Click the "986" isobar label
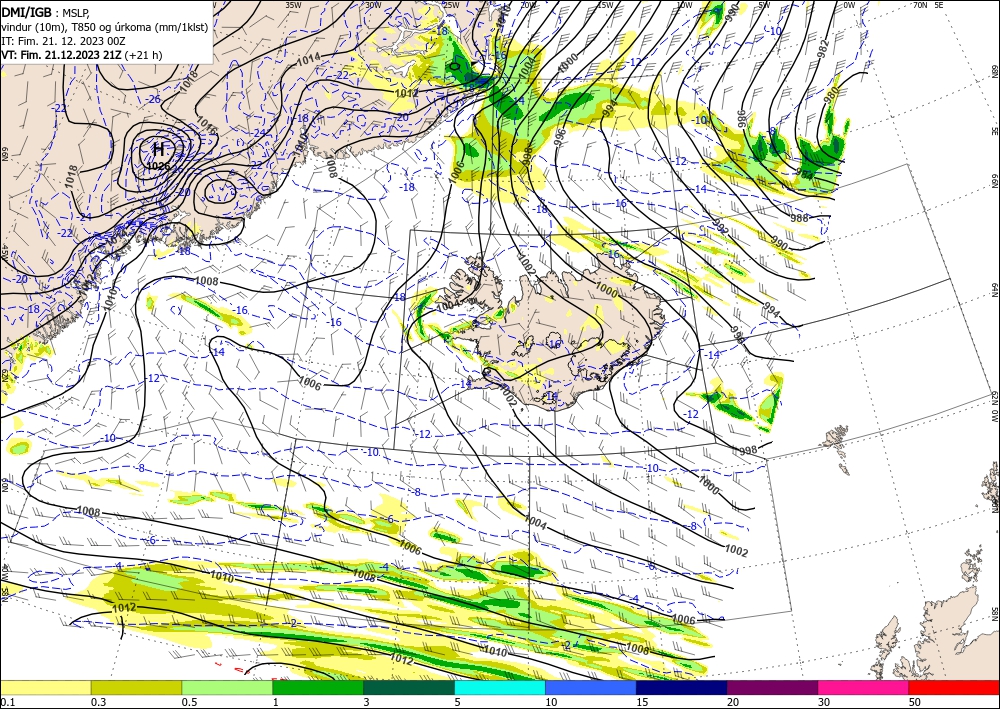The image size is (1000, 709). pos(741,118)
